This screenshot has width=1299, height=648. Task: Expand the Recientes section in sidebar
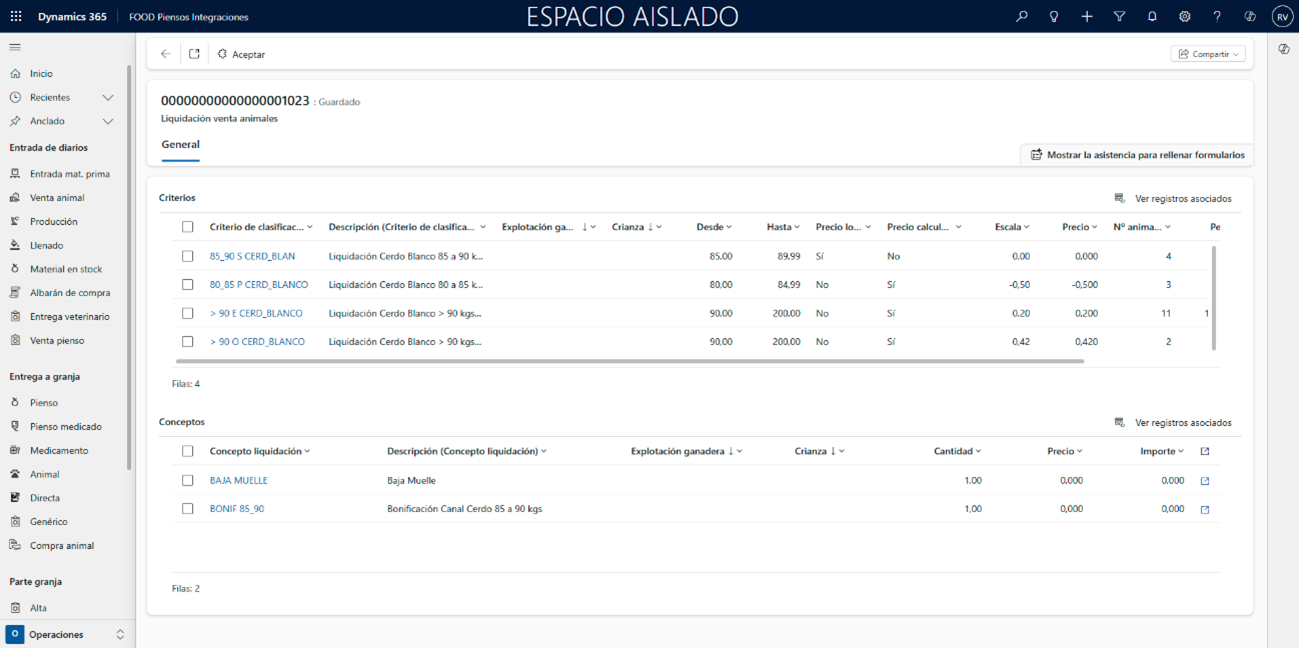pyautogui.click(x=108, y=98)
